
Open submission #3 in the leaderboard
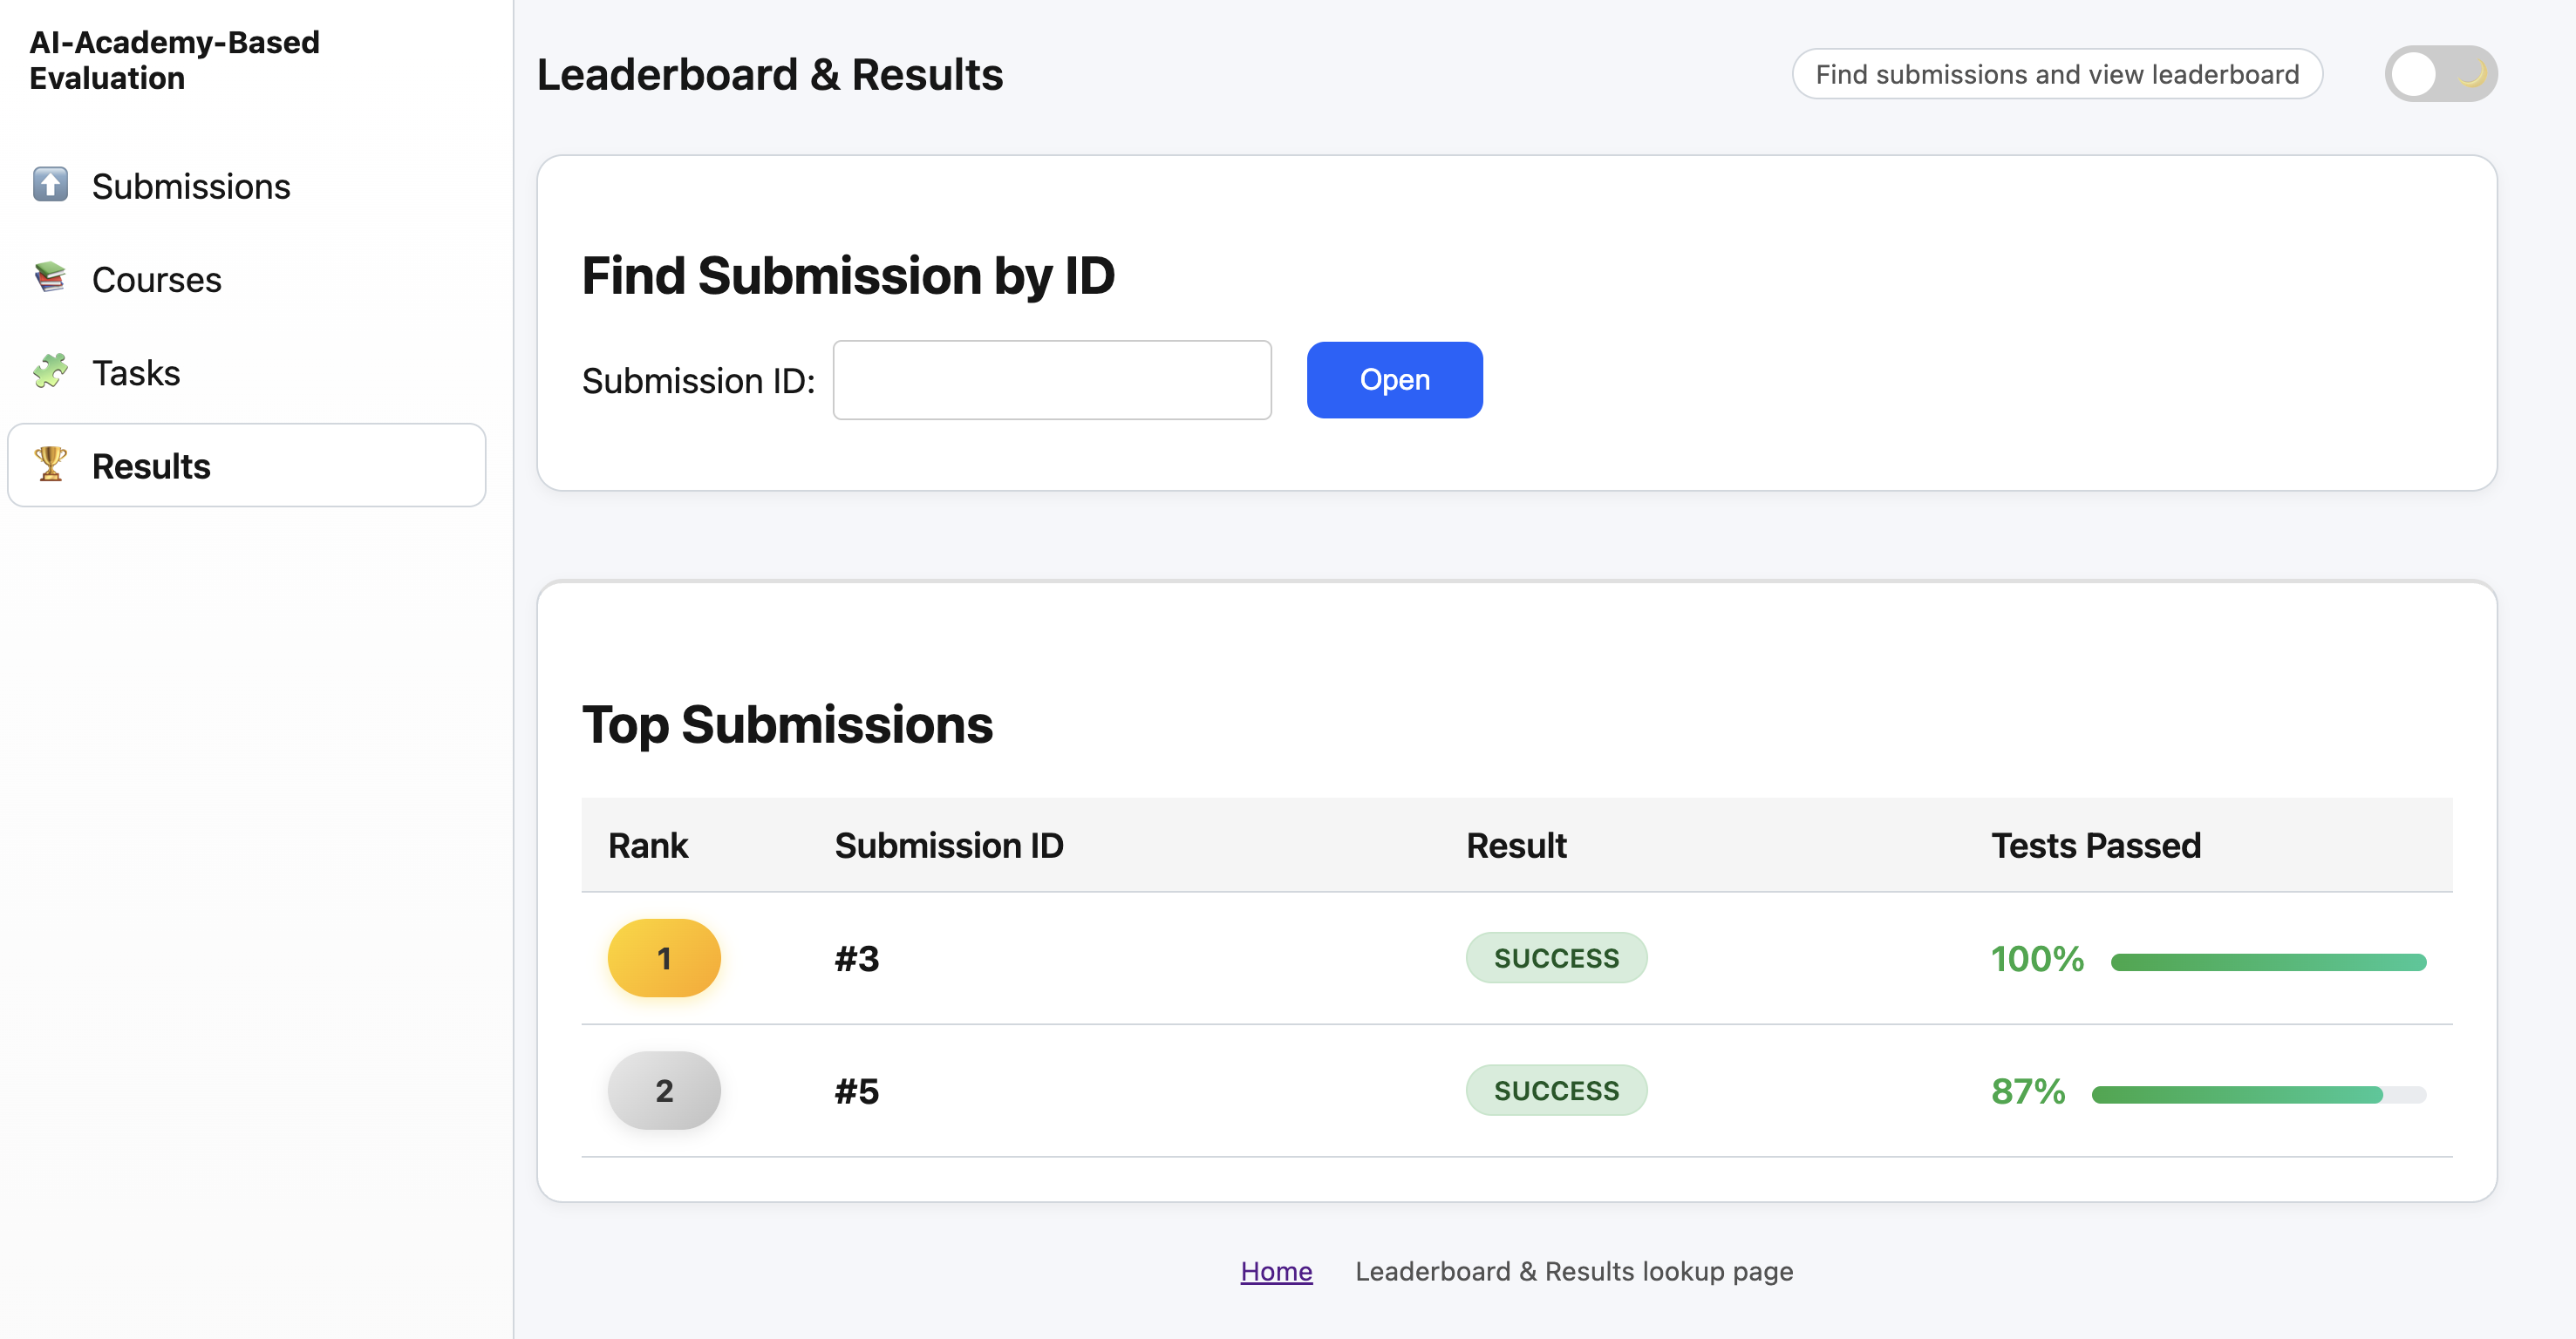(x=857, y=958)
